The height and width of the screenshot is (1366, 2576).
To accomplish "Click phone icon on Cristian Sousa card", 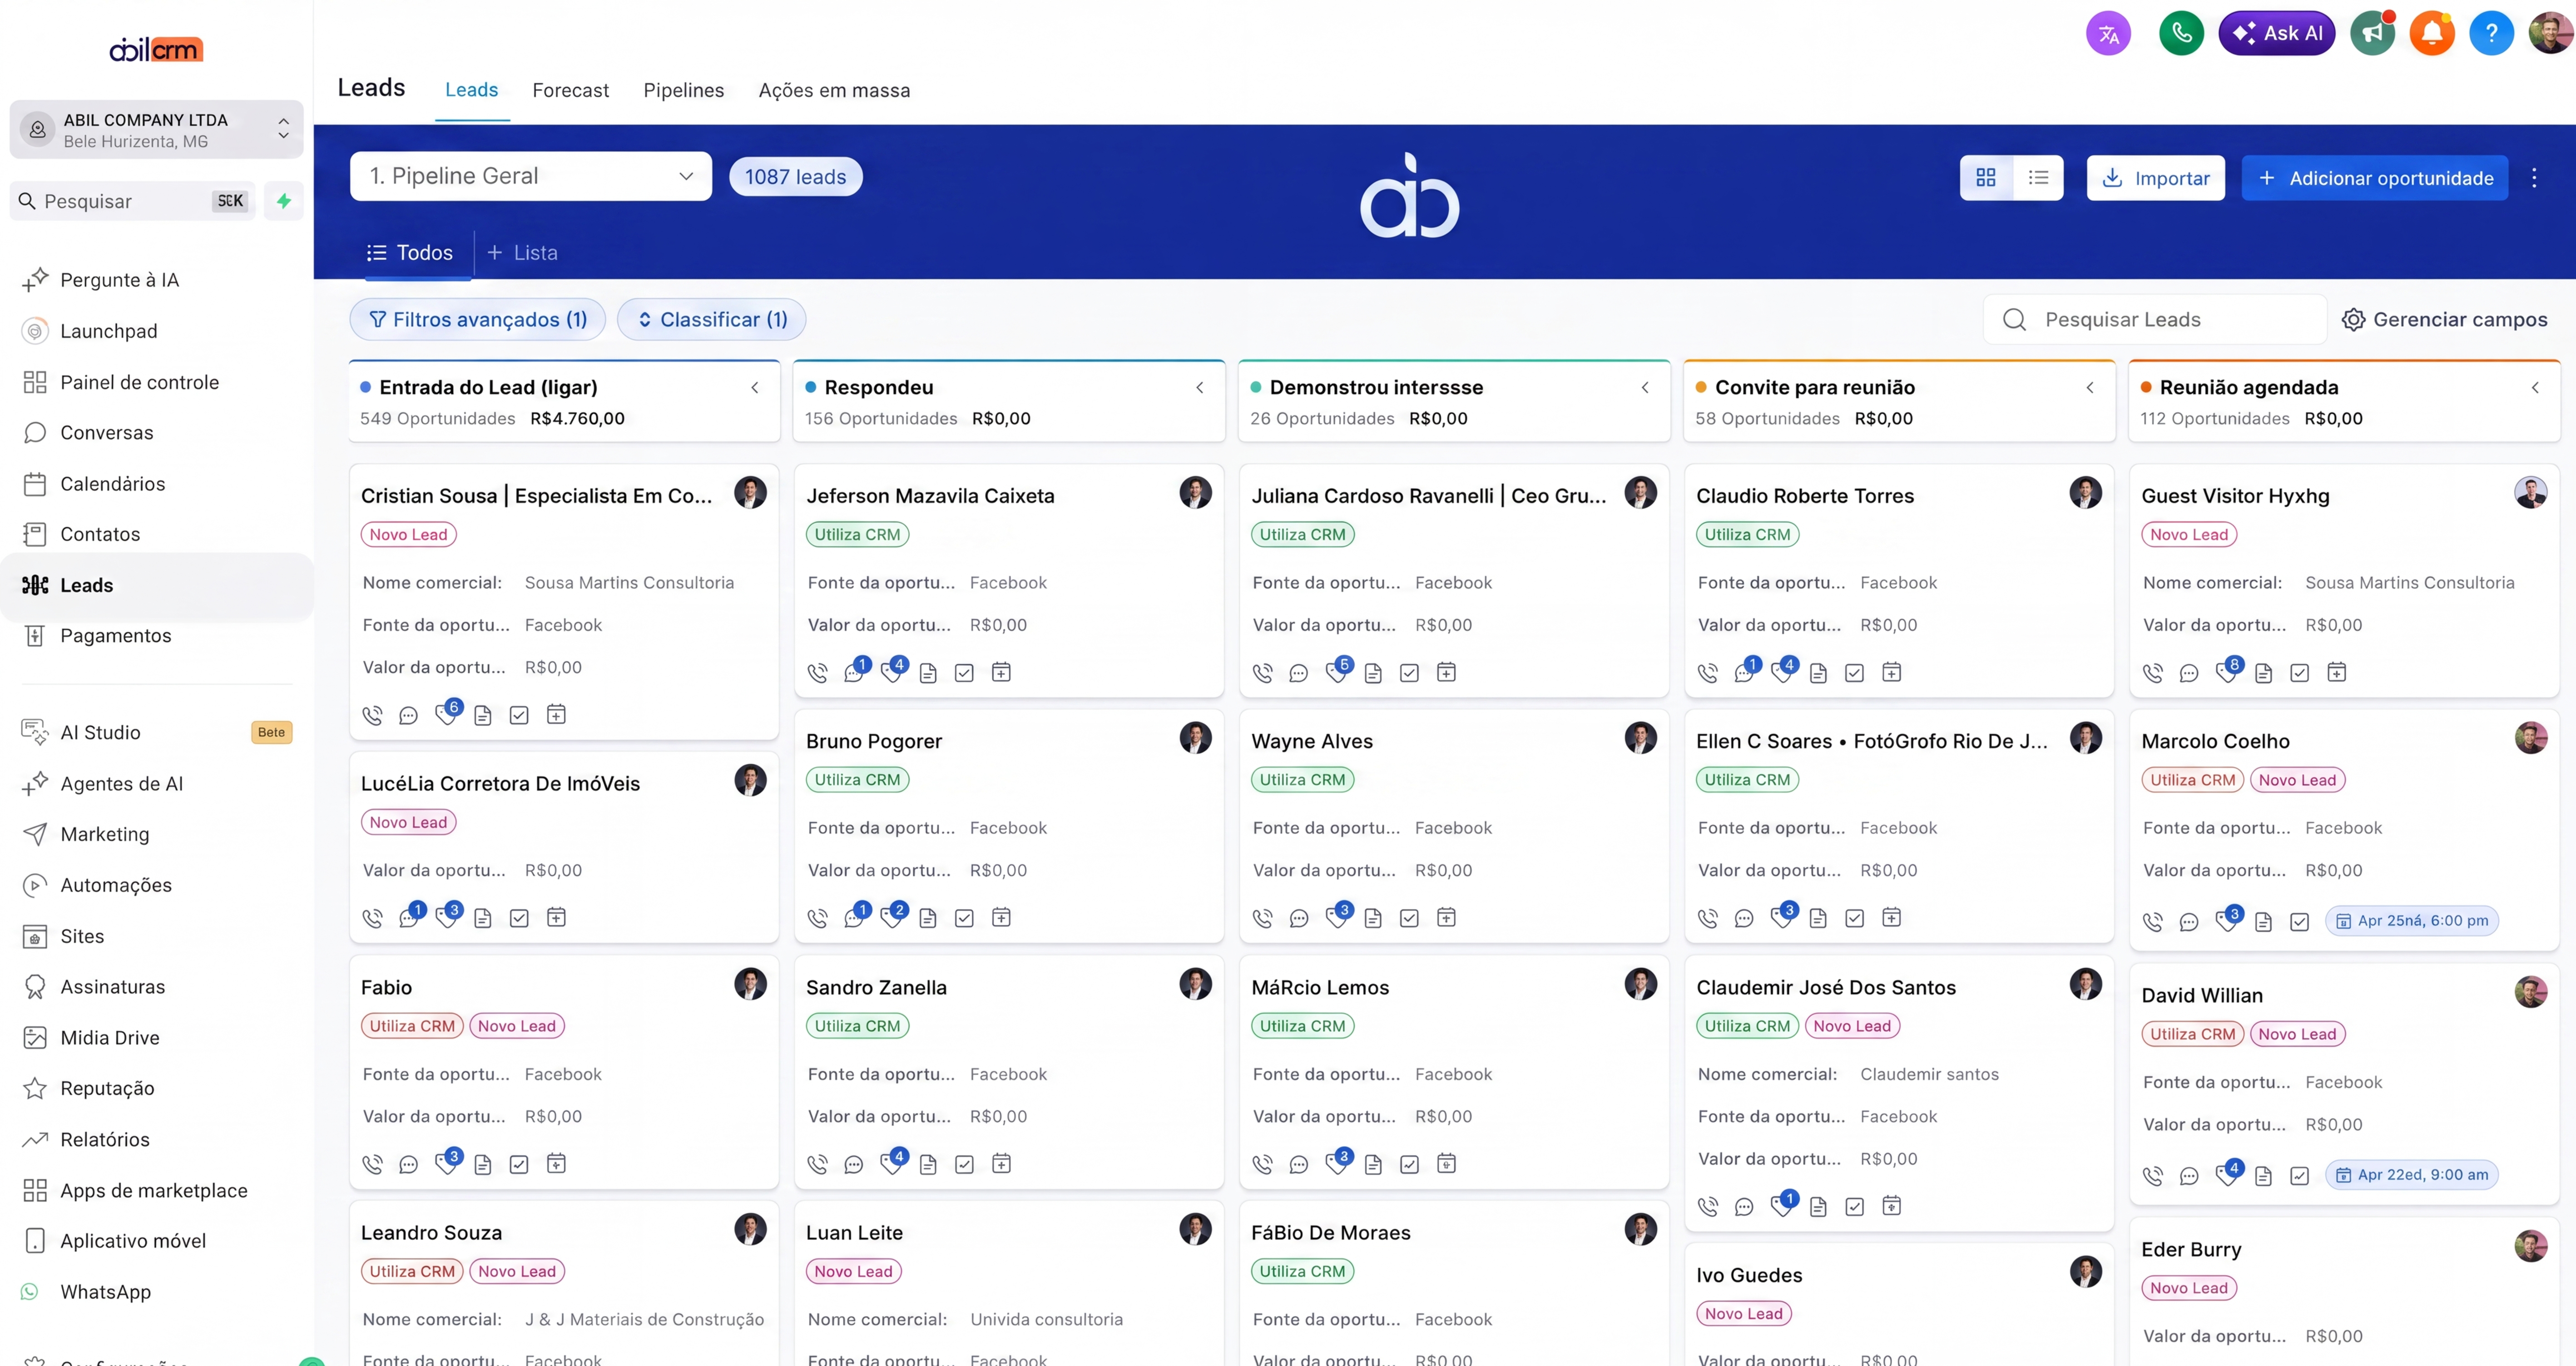I will coord(372,715).
